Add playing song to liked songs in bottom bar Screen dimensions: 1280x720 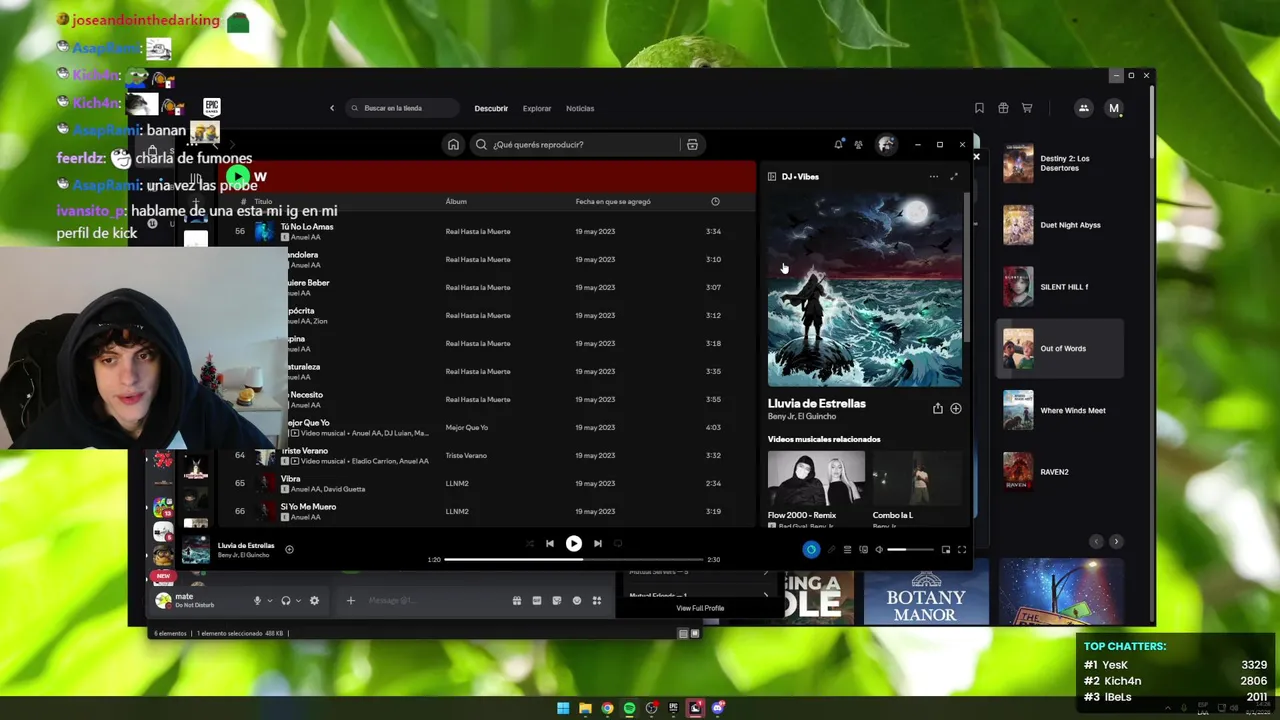[x=289, y=549]
